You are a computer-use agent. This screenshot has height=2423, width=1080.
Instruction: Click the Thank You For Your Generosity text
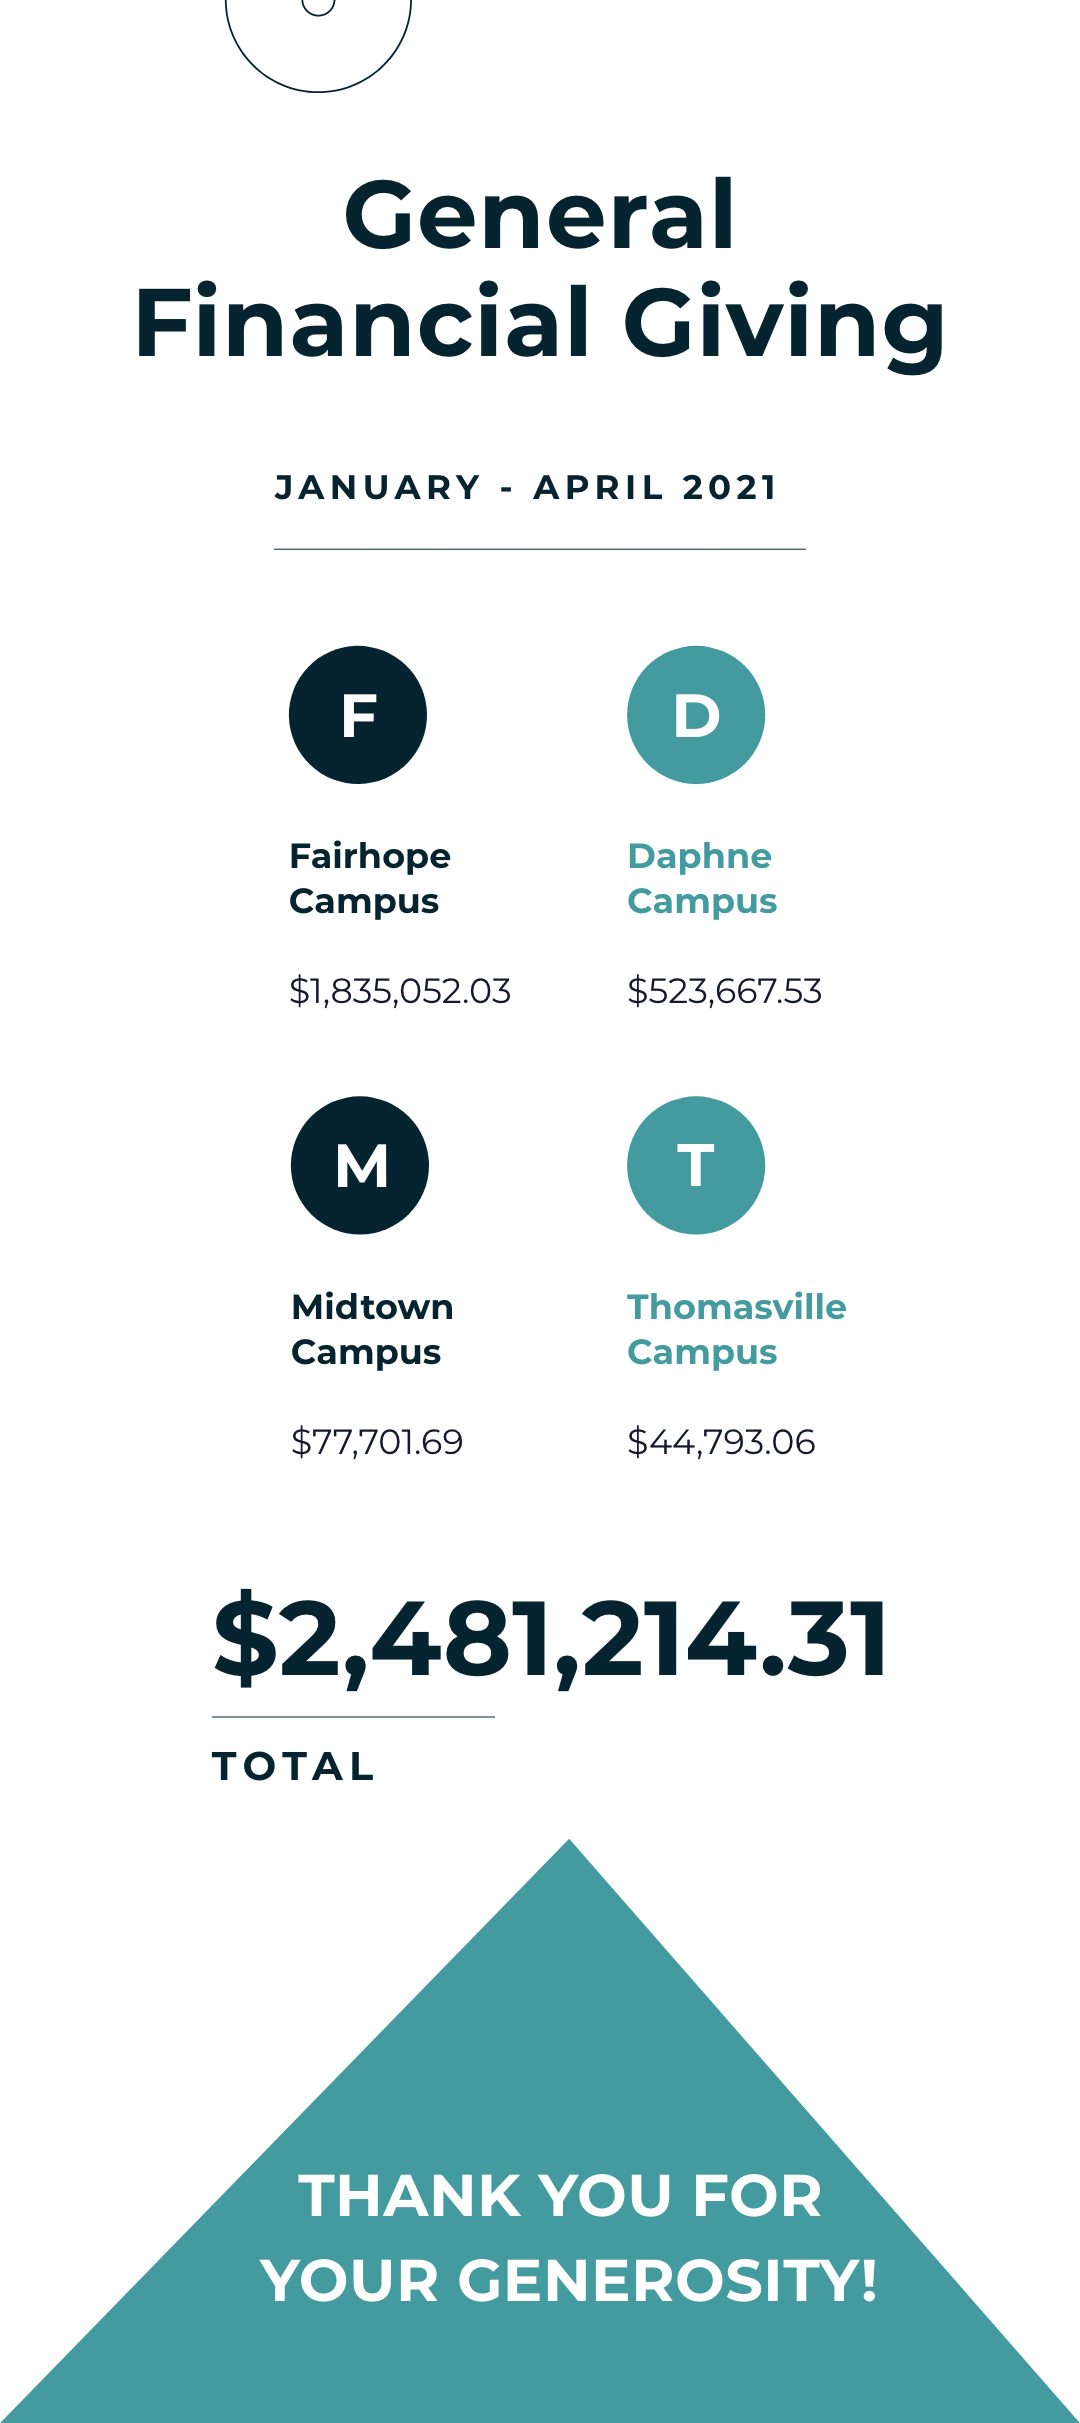[x=568, y=2238]
